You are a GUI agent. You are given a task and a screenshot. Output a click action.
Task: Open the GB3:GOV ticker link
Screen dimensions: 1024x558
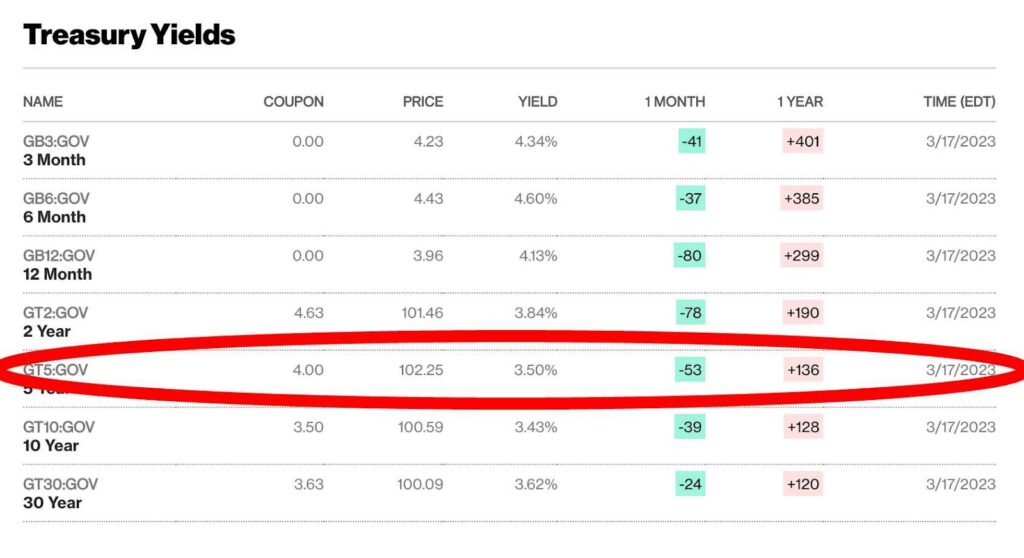point(56,142)
